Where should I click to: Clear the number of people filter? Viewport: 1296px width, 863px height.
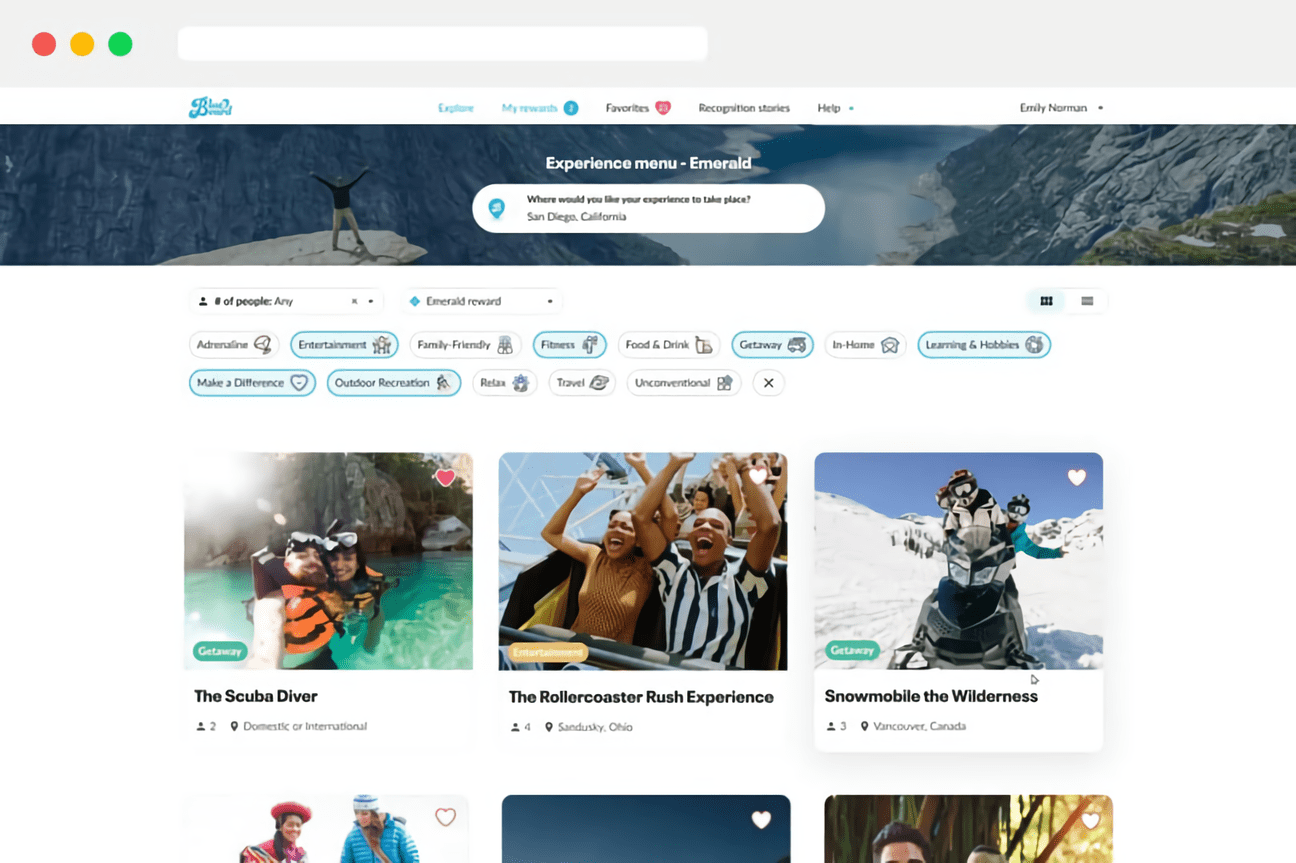354,301
